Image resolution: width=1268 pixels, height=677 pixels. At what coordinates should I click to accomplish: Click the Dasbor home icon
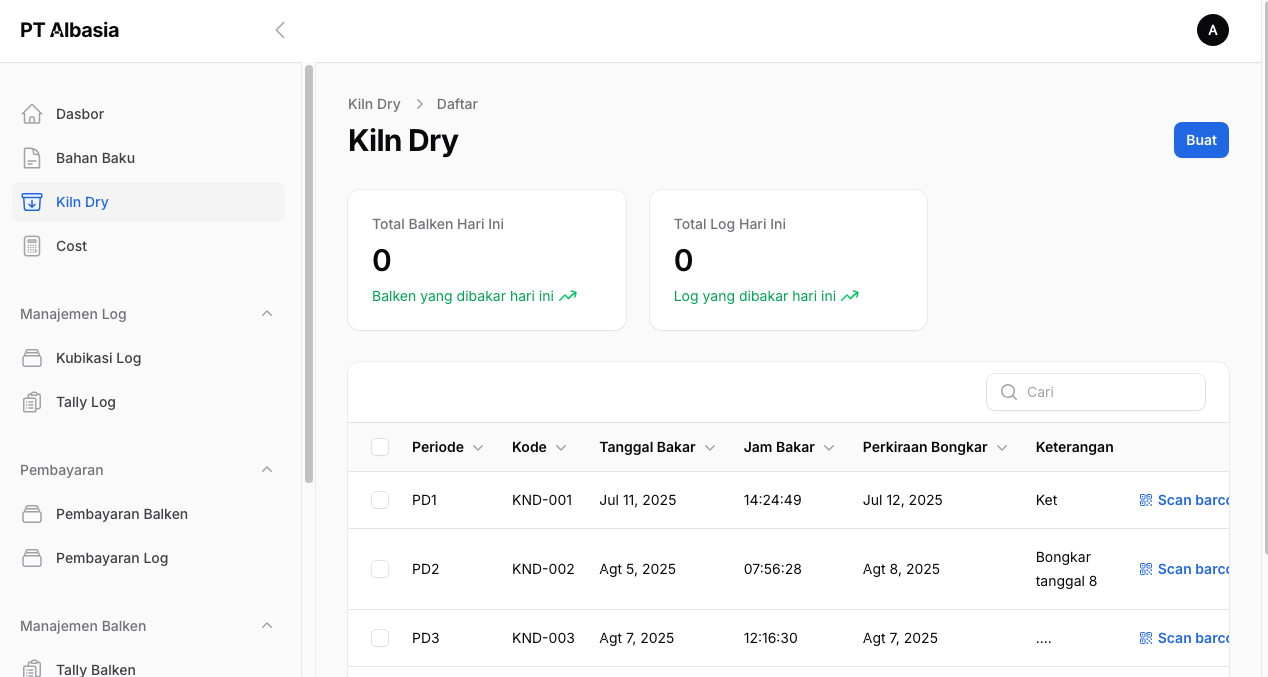pyautogui.click(x=32, y=114)
